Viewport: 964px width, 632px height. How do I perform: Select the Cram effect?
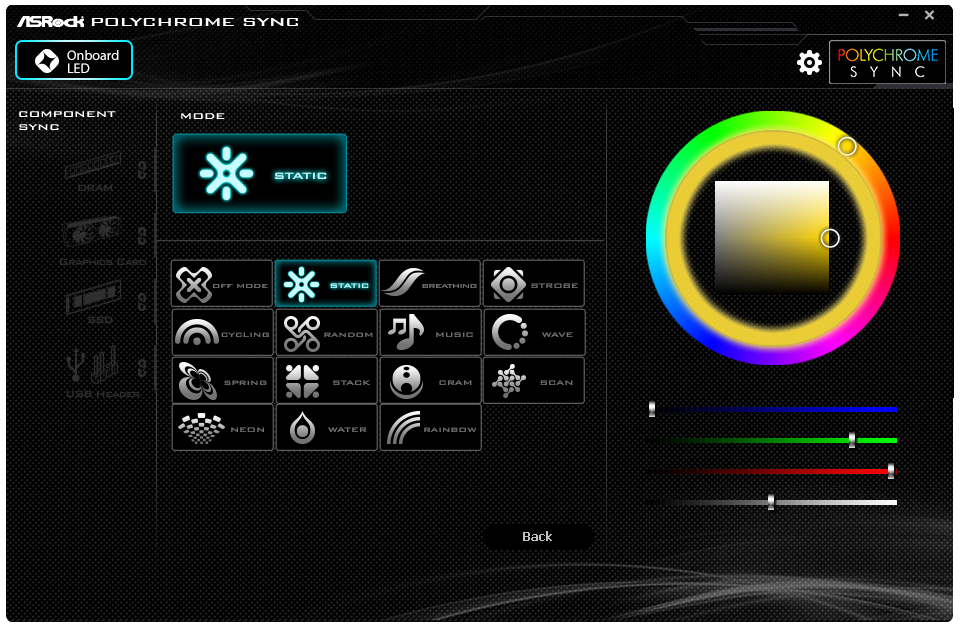[x=430, y=381]
